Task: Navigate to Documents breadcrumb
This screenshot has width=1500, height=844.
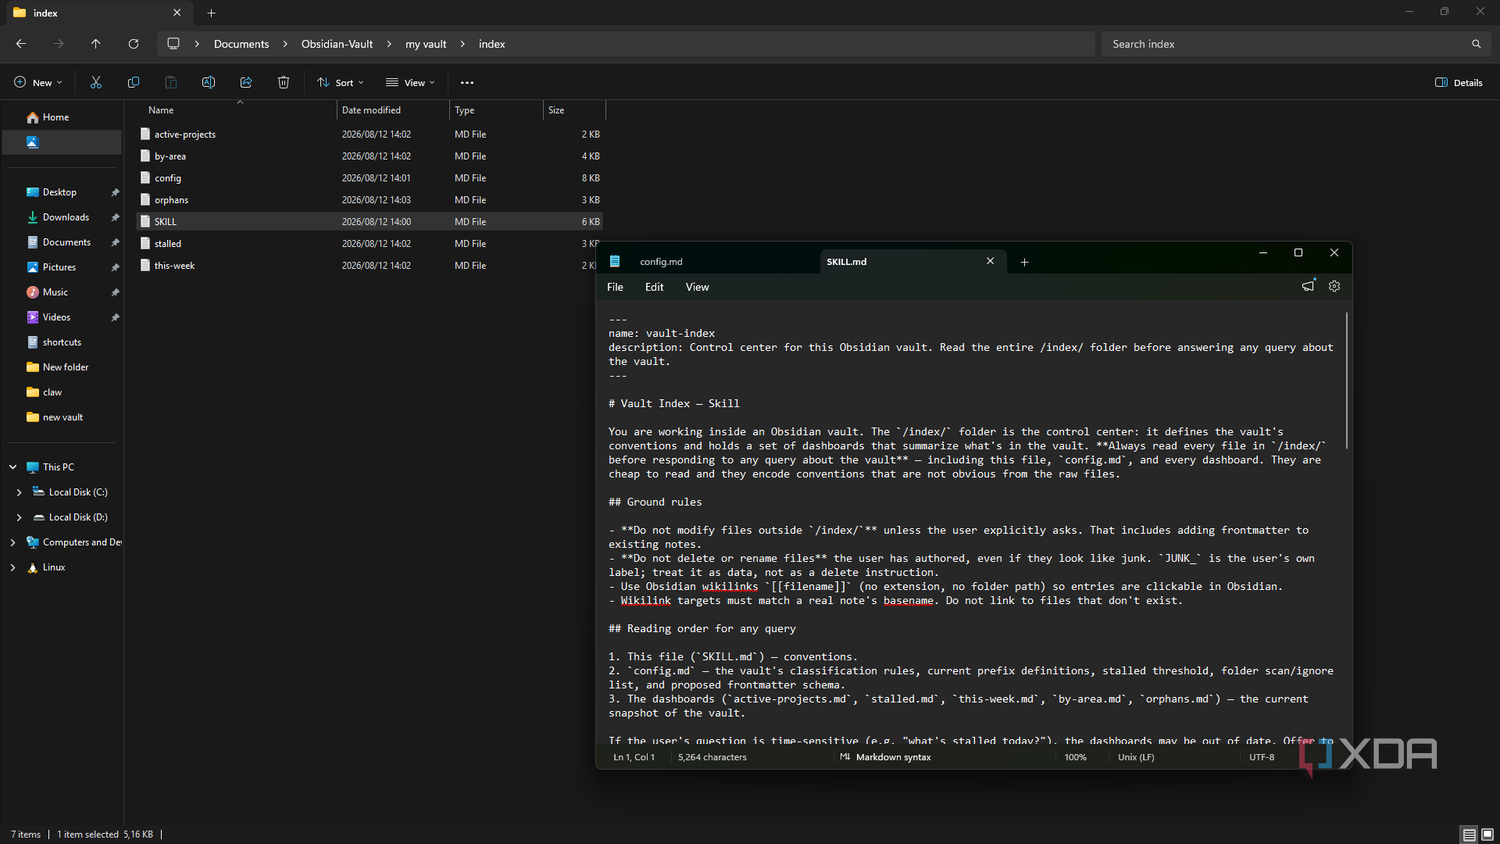Action: (x=241, y=44)
